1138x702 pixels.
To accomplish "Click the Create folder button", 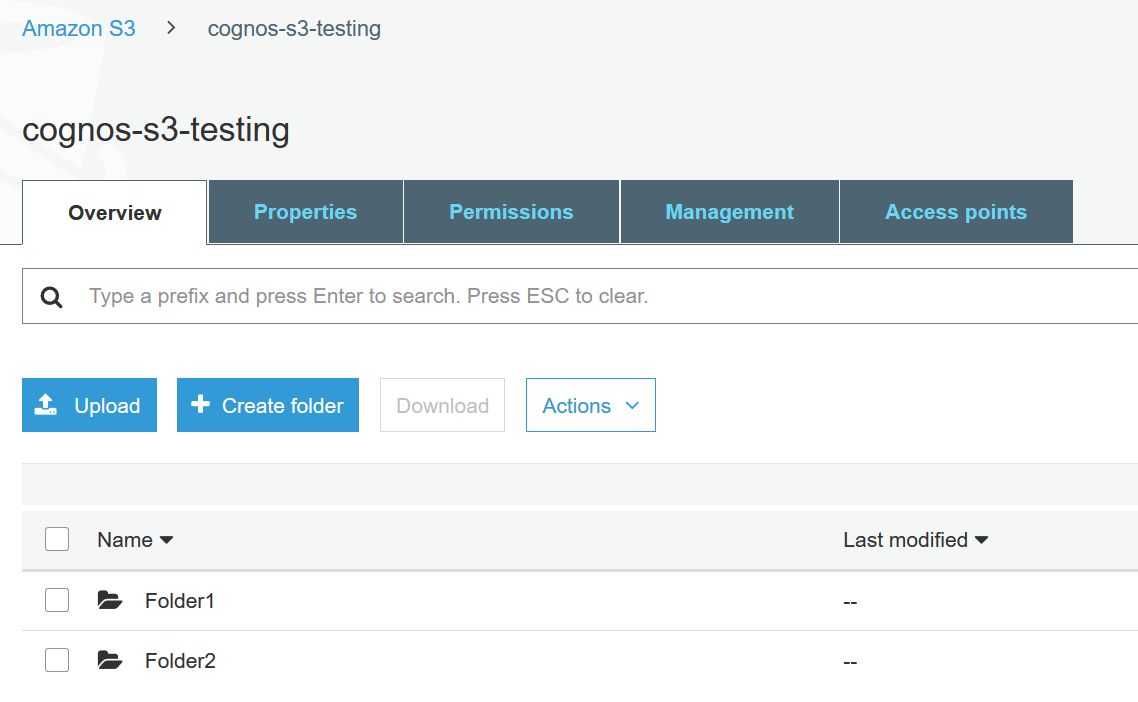I will [268, 405].
